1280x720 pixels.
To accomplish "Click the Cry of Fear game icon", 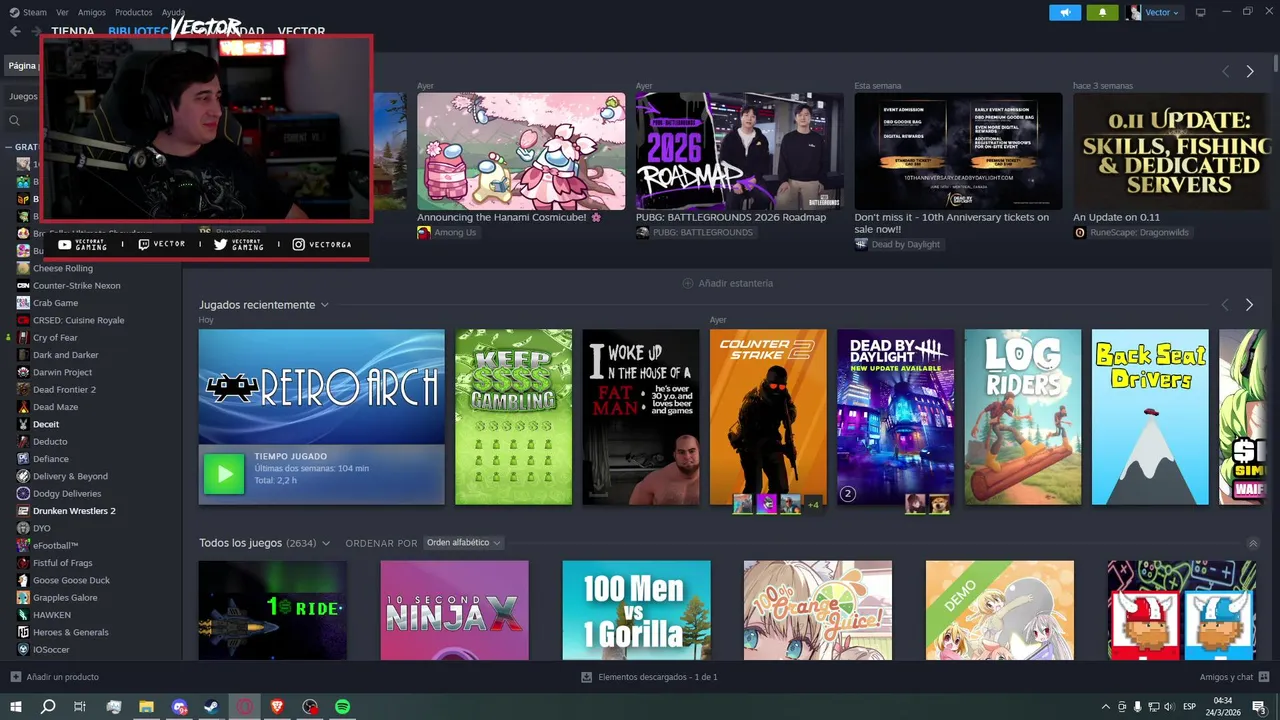I will (x=23, y=338).
